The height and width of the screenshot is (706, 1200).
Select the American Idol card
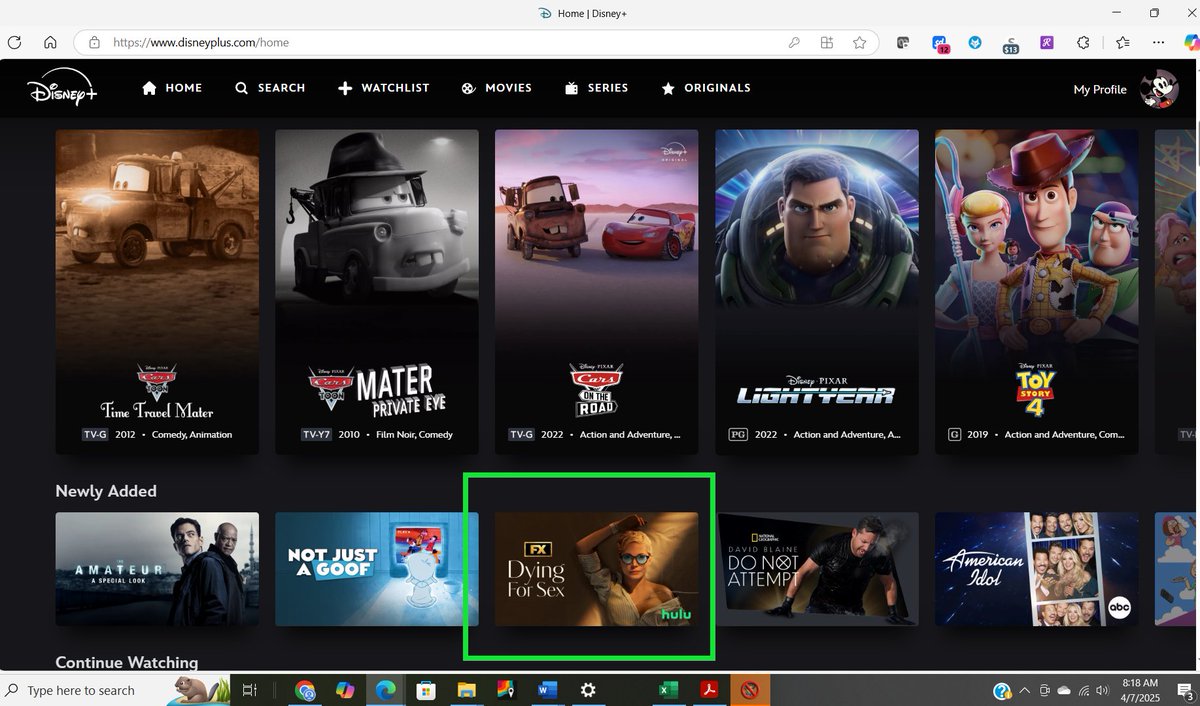point(1037,569)
